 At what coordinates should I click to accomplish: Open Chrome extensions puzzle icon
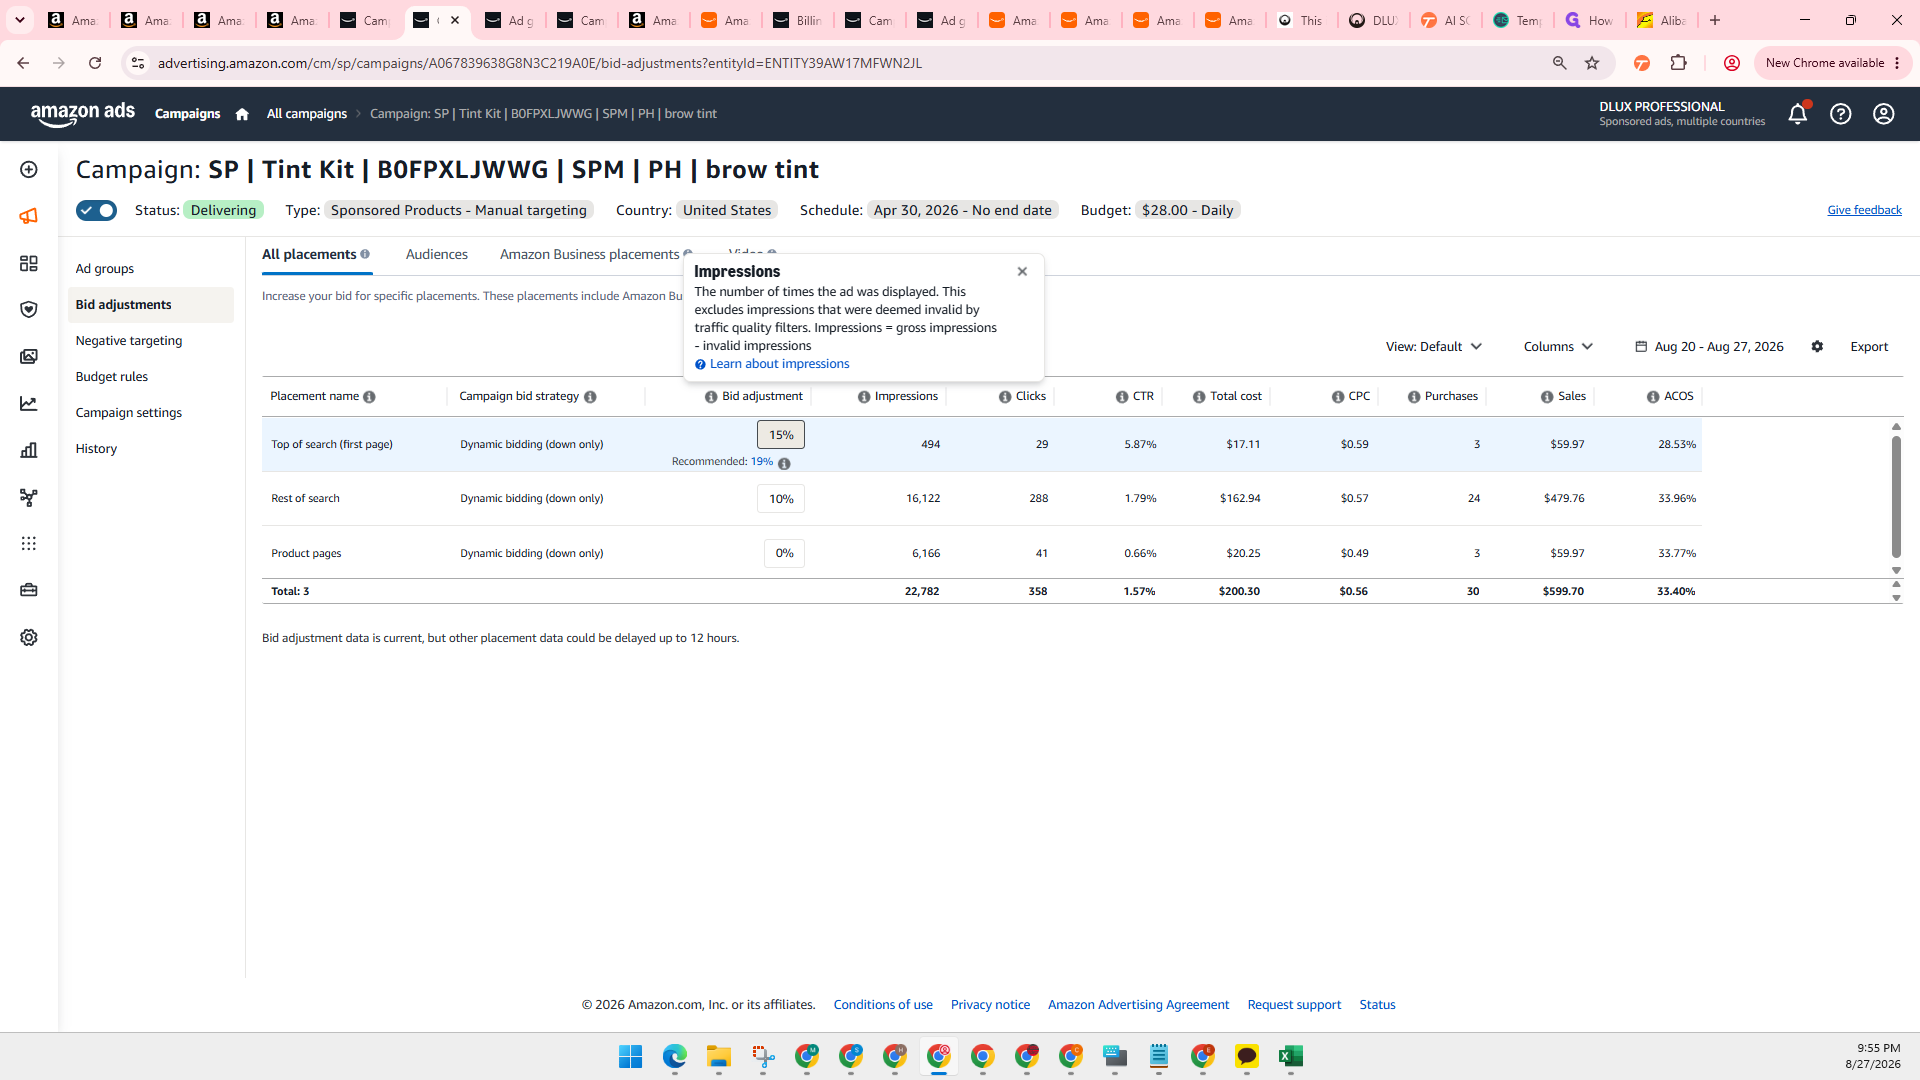point(1679,63)
